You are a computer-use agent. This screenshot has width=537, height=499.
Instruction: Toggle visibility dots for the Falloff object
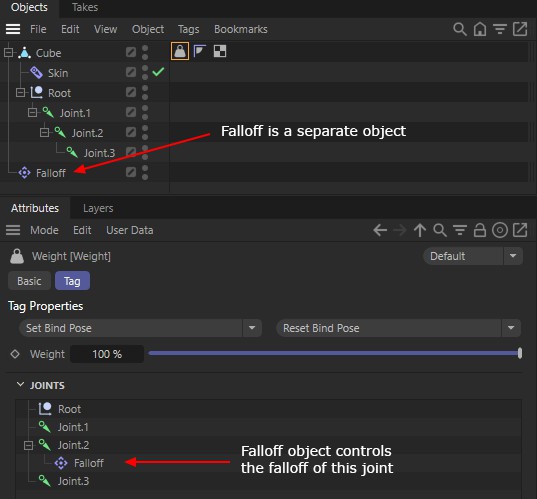coord(145,172)
